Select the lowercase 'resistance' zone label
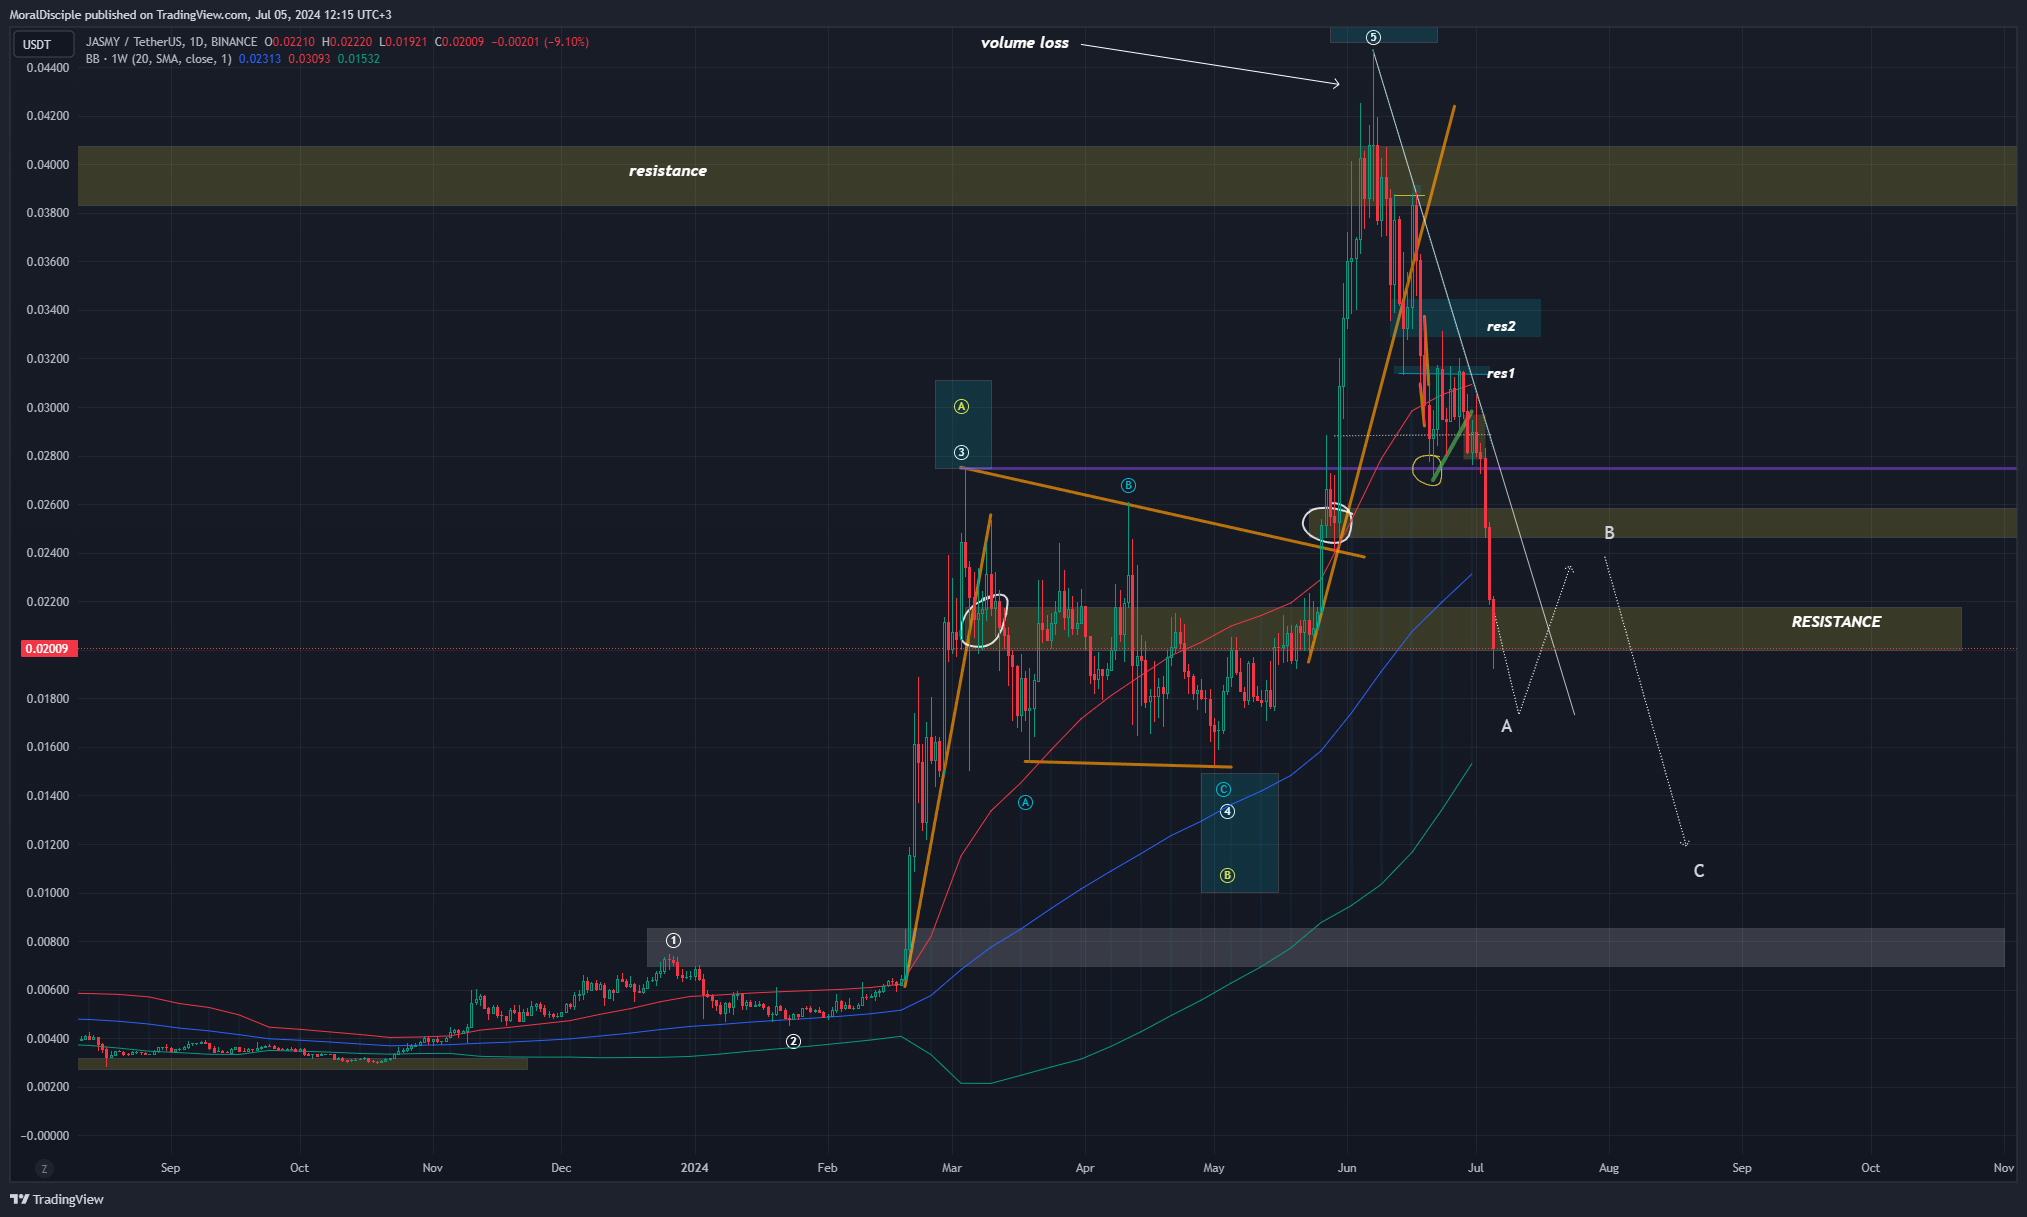 [x=668, y=171]
